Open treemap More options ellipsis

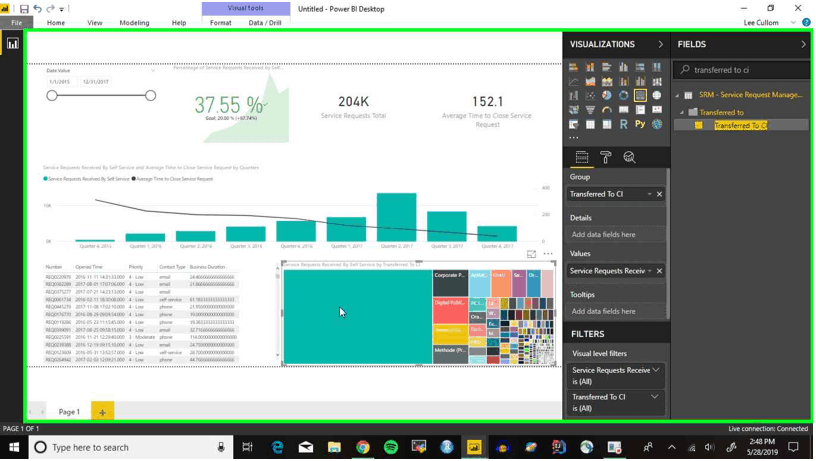tap(548, 254)
